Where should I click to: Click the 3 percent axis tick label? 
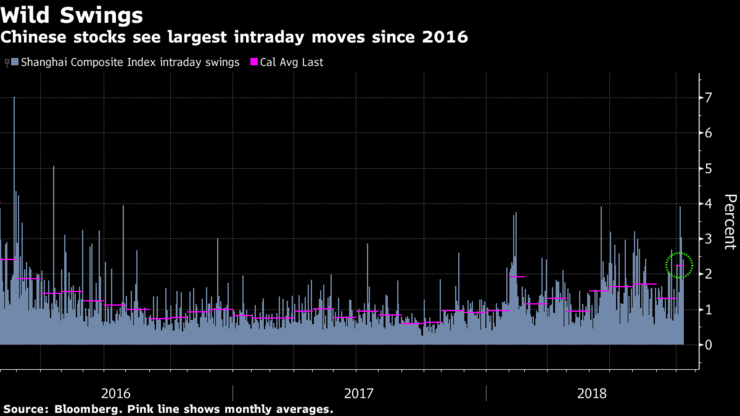coord(708,239)
